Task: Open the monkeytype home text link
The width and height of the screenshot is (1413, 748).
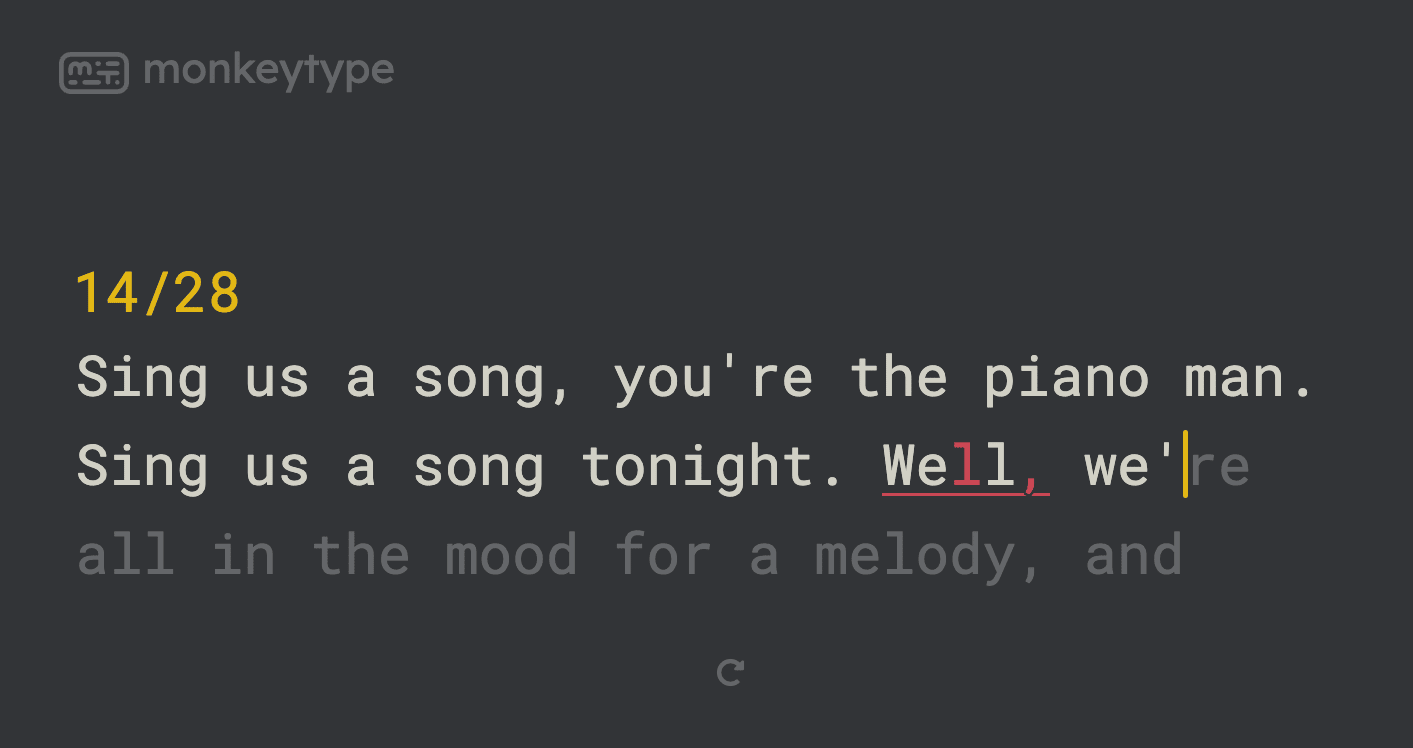Action: click(269, 71)
